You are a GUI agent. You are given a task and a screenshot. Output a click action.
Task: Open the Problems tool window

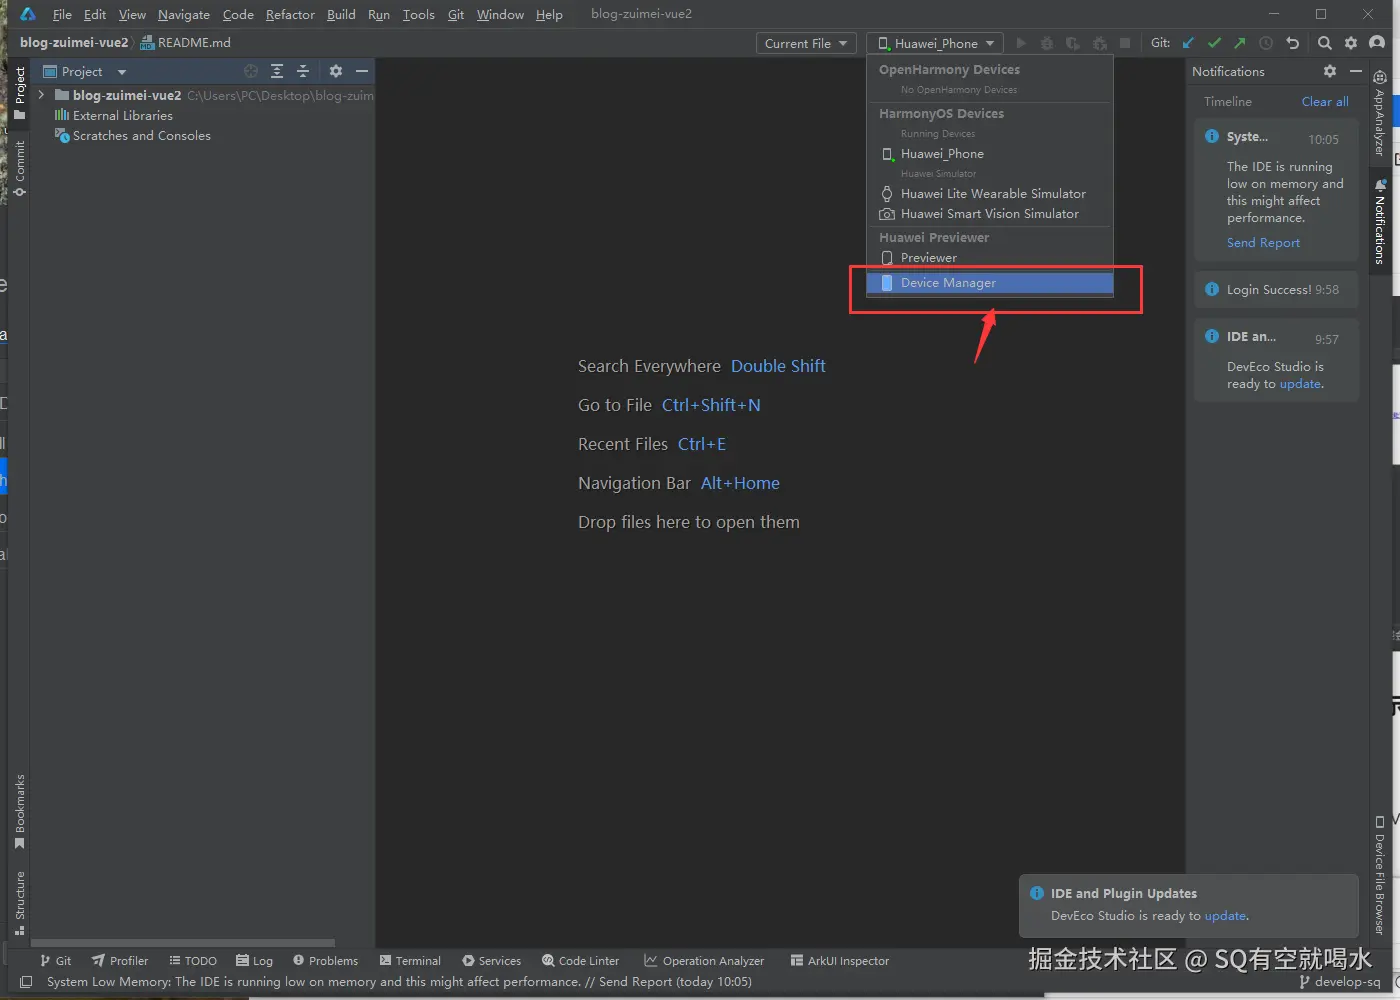[325, 960]
